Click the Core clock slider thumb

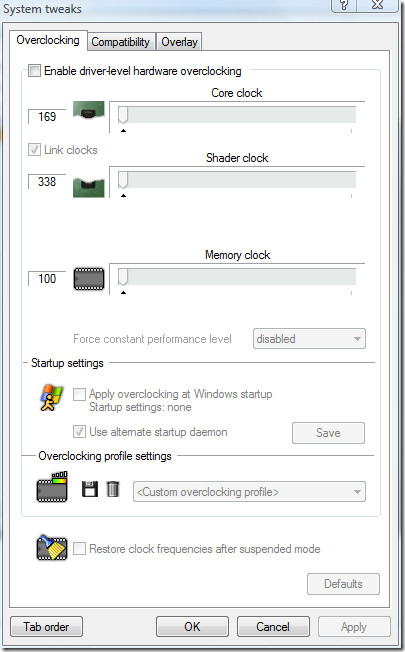click(x=123, y=115)
